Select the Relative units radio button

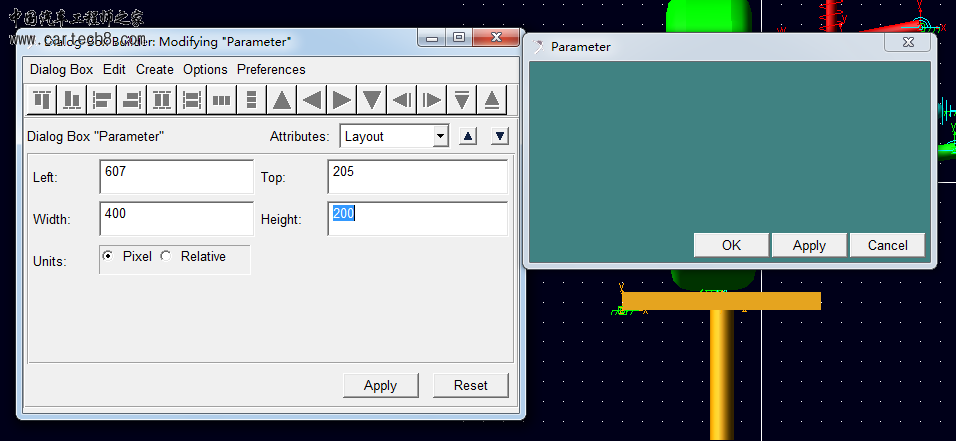point(166,256)
